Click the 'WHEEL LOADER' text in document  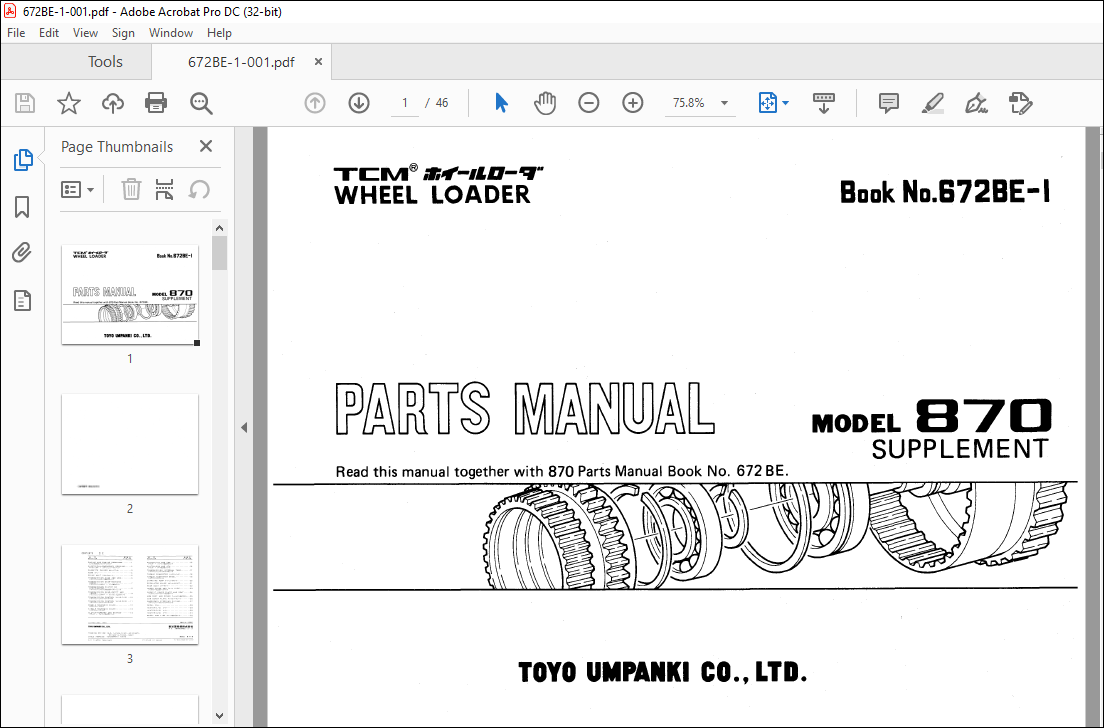click(x=432, y=195)
